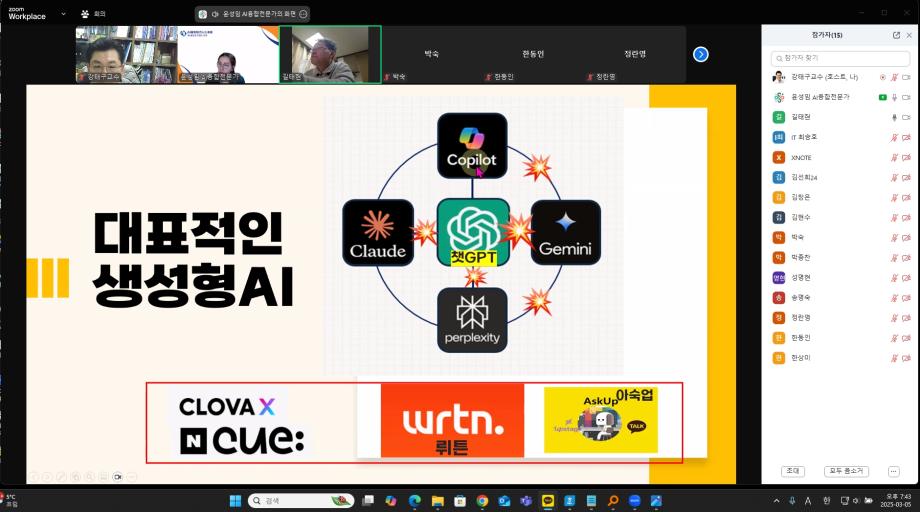Click the CLOVA X logo on slide
Viewport: 920px width, 512px height.
point(227,406)
